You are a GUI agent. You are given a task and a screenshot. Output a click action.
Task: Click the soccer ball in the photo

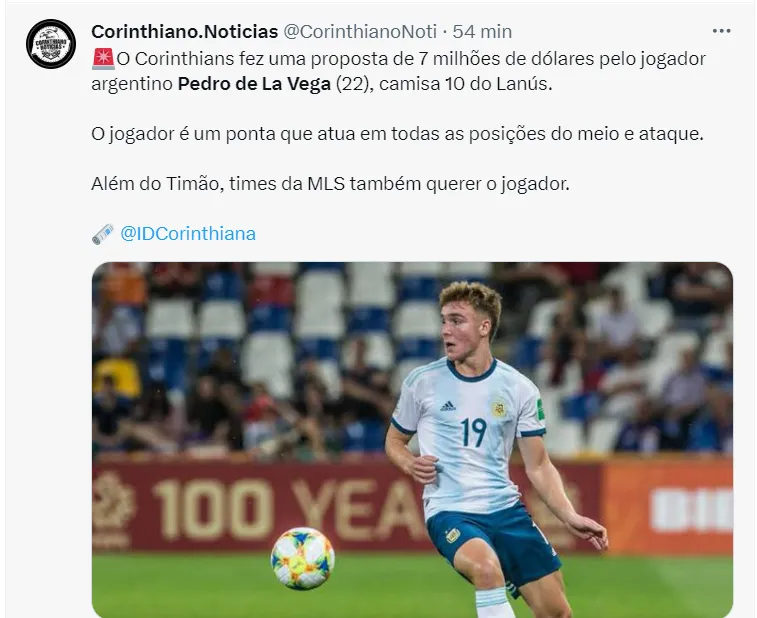303,558
